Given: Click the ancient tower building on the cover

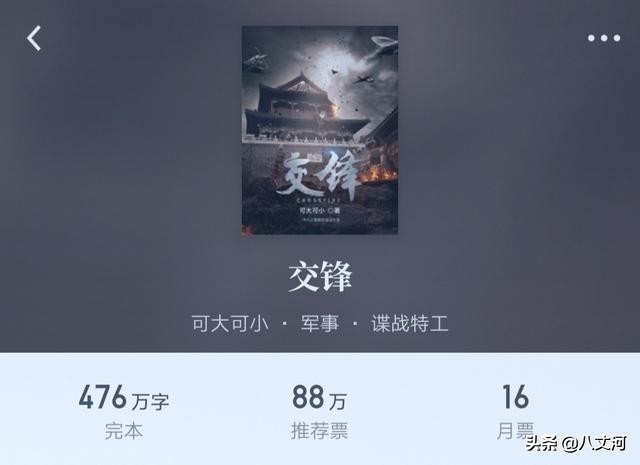Looking at the screenshot, I should pos(306,106).
